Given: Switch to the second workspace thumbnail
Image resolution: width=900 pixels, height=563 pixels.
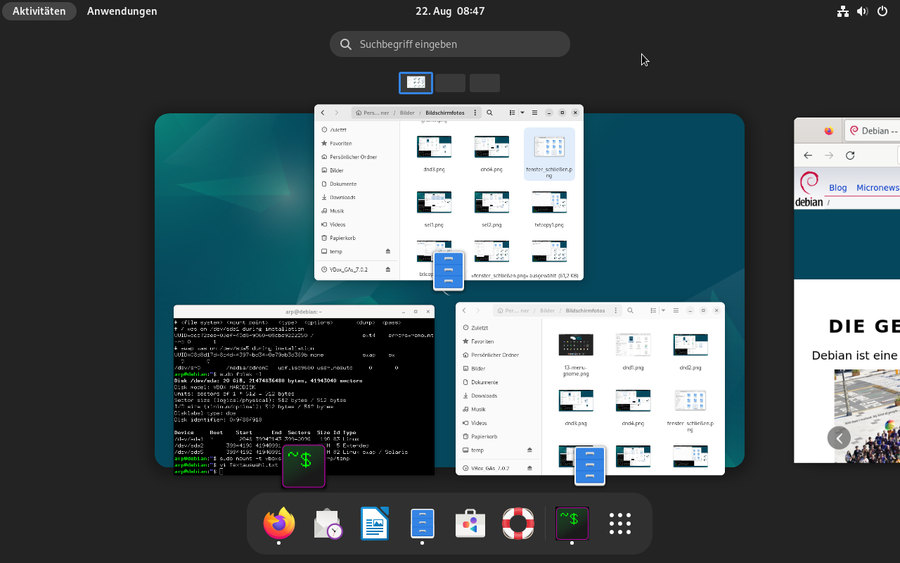Looking at the screenshot, I should [450, 83].
